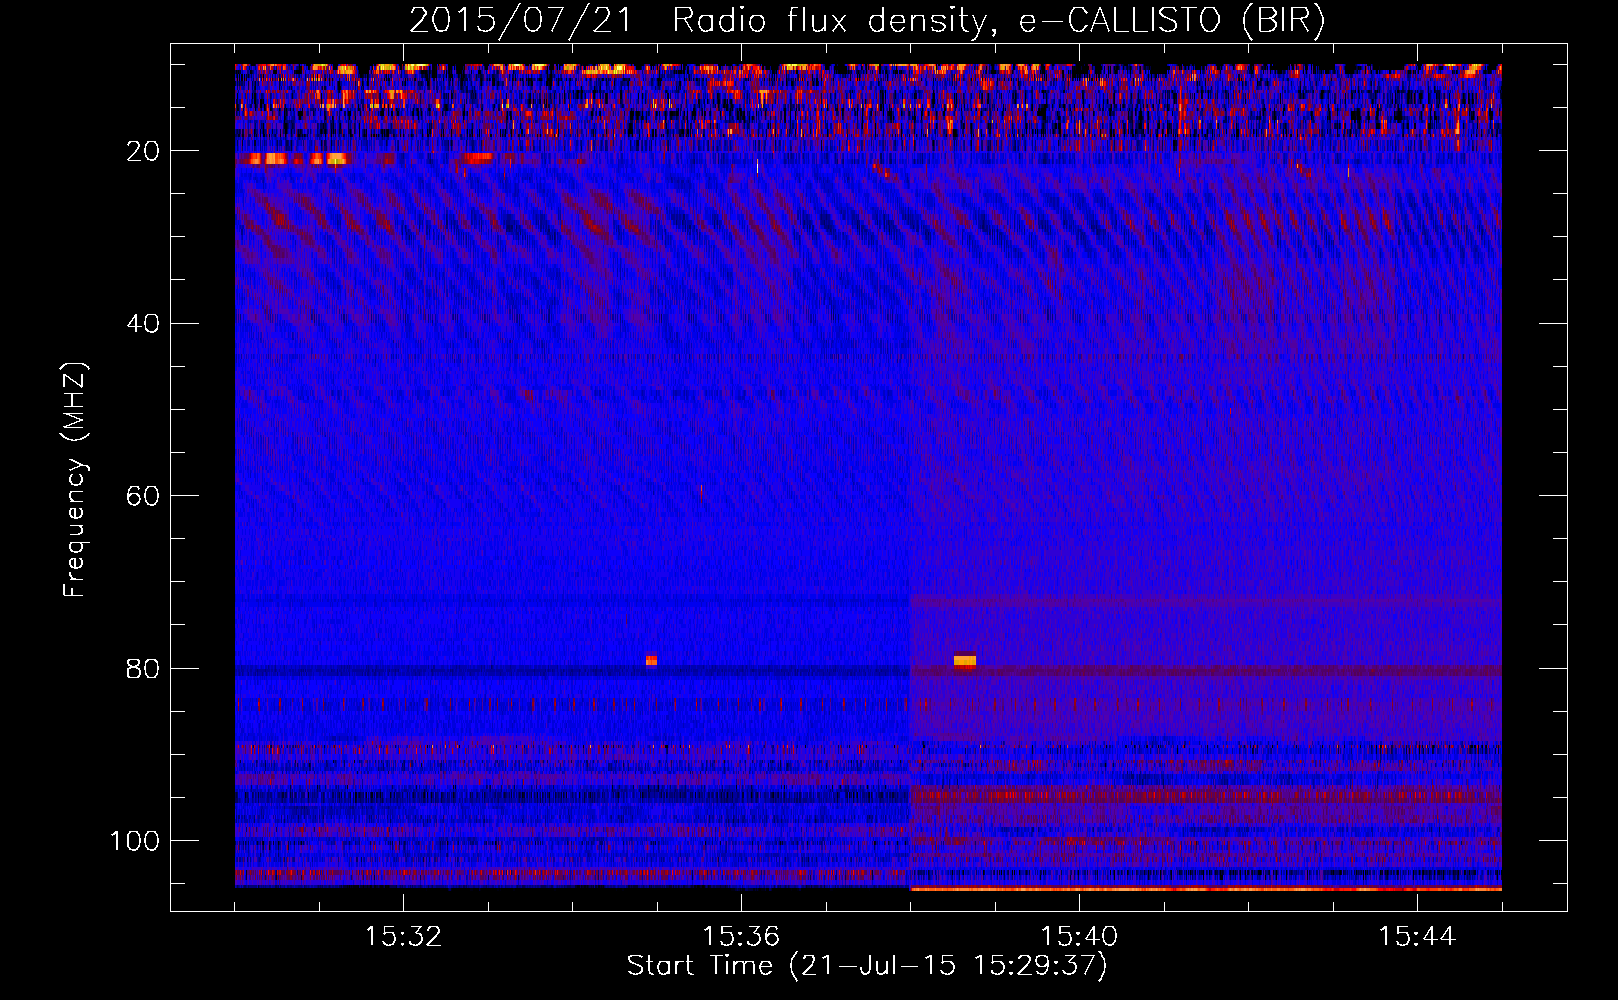
Task: Click the 20 tick label on frequency axis
Action: click(142, 151)
